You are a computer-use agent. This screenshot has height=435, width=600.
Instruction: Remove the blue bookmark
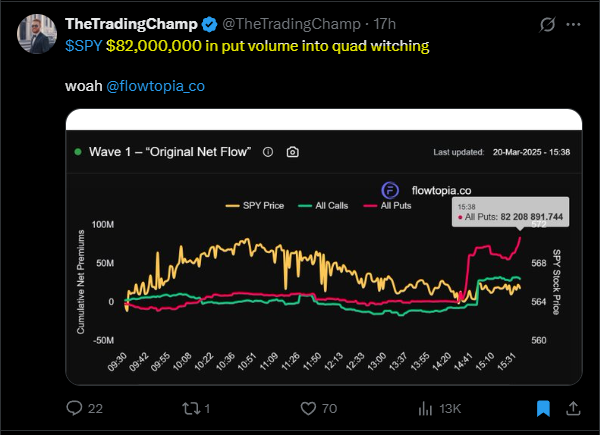point(543,408)
